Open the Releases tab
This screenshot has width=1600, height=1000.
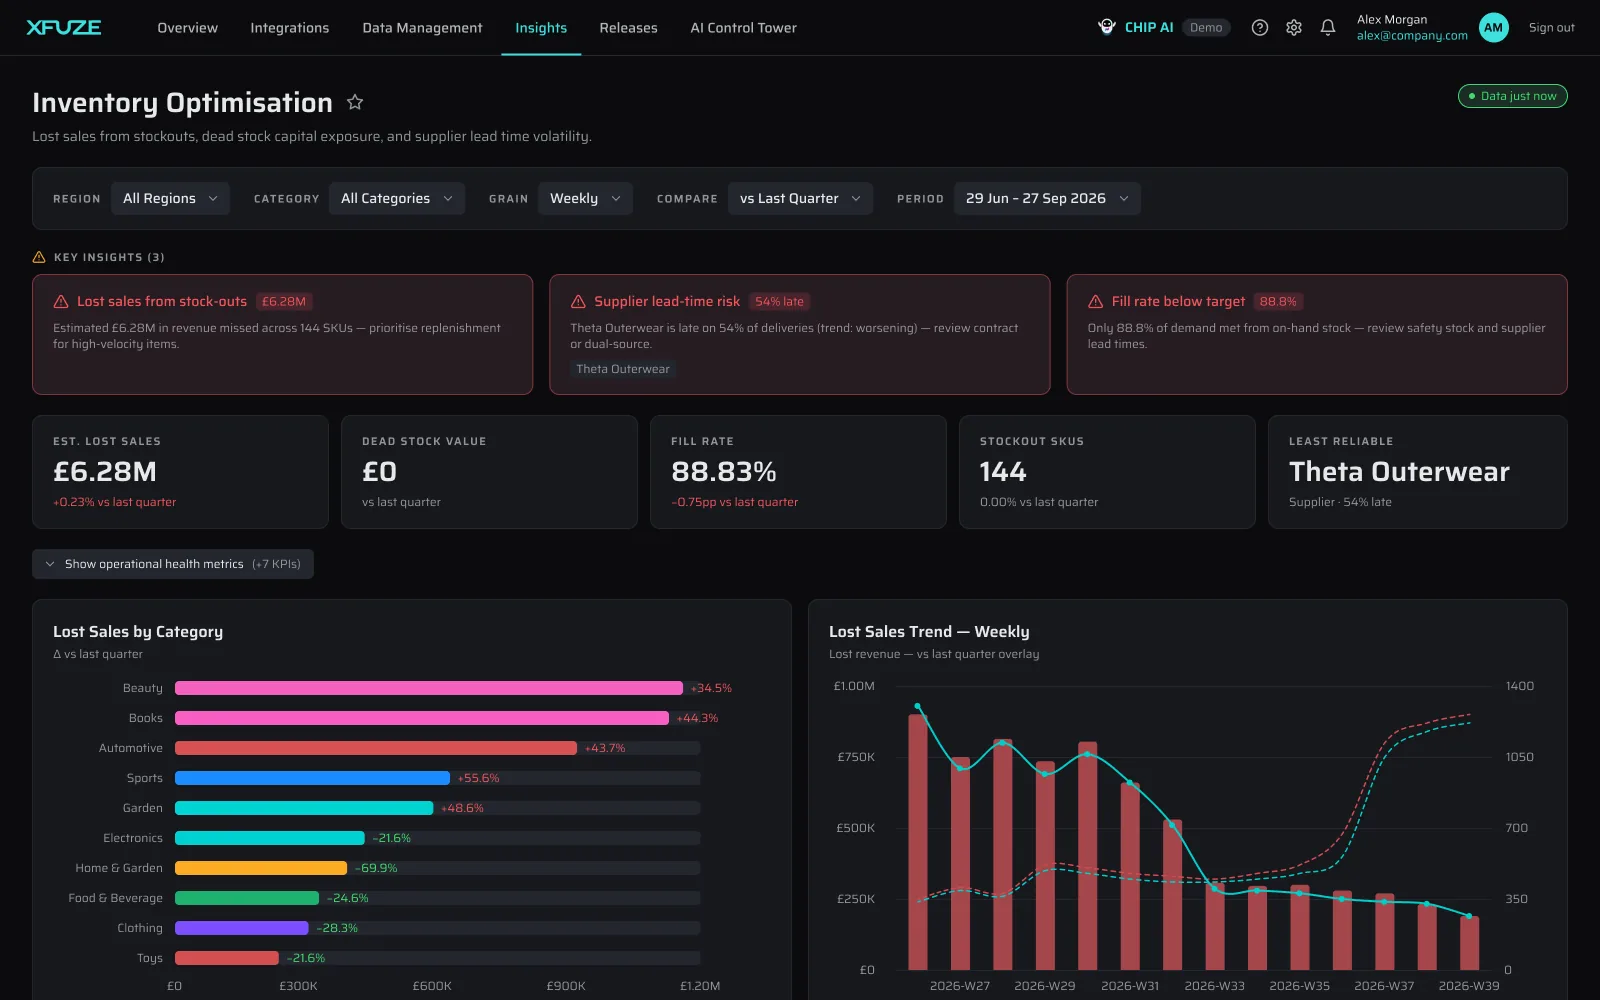coord(628,28)
